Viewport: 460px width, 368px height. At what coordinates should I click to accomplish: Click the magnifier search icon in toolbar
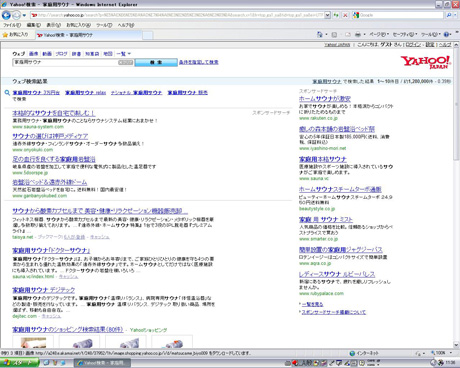[x=449, y=15]
